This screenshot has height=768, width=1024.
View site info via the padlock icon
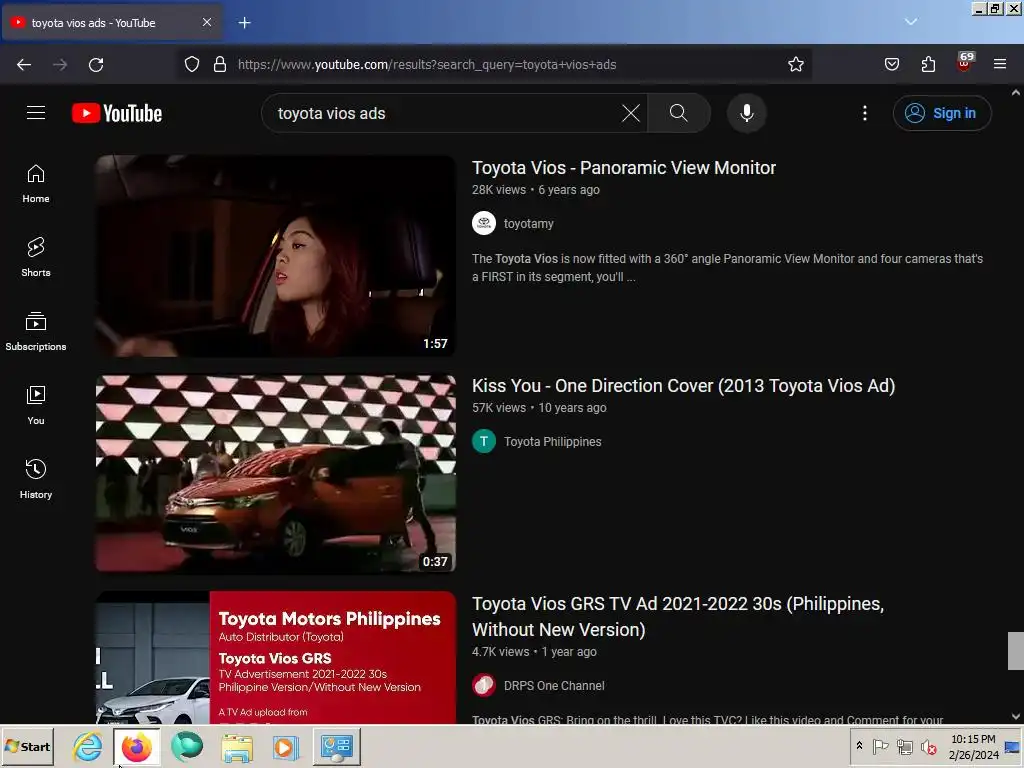pos(220,64)
